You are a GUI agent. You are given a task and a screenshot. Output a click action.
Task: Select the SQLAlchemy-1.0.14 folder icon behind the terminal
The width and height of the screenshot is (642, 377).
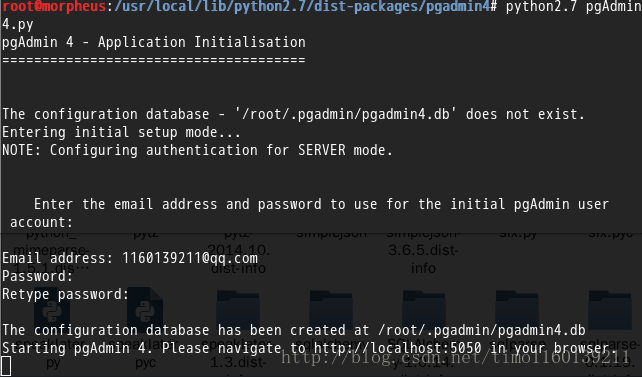(424, 310)
